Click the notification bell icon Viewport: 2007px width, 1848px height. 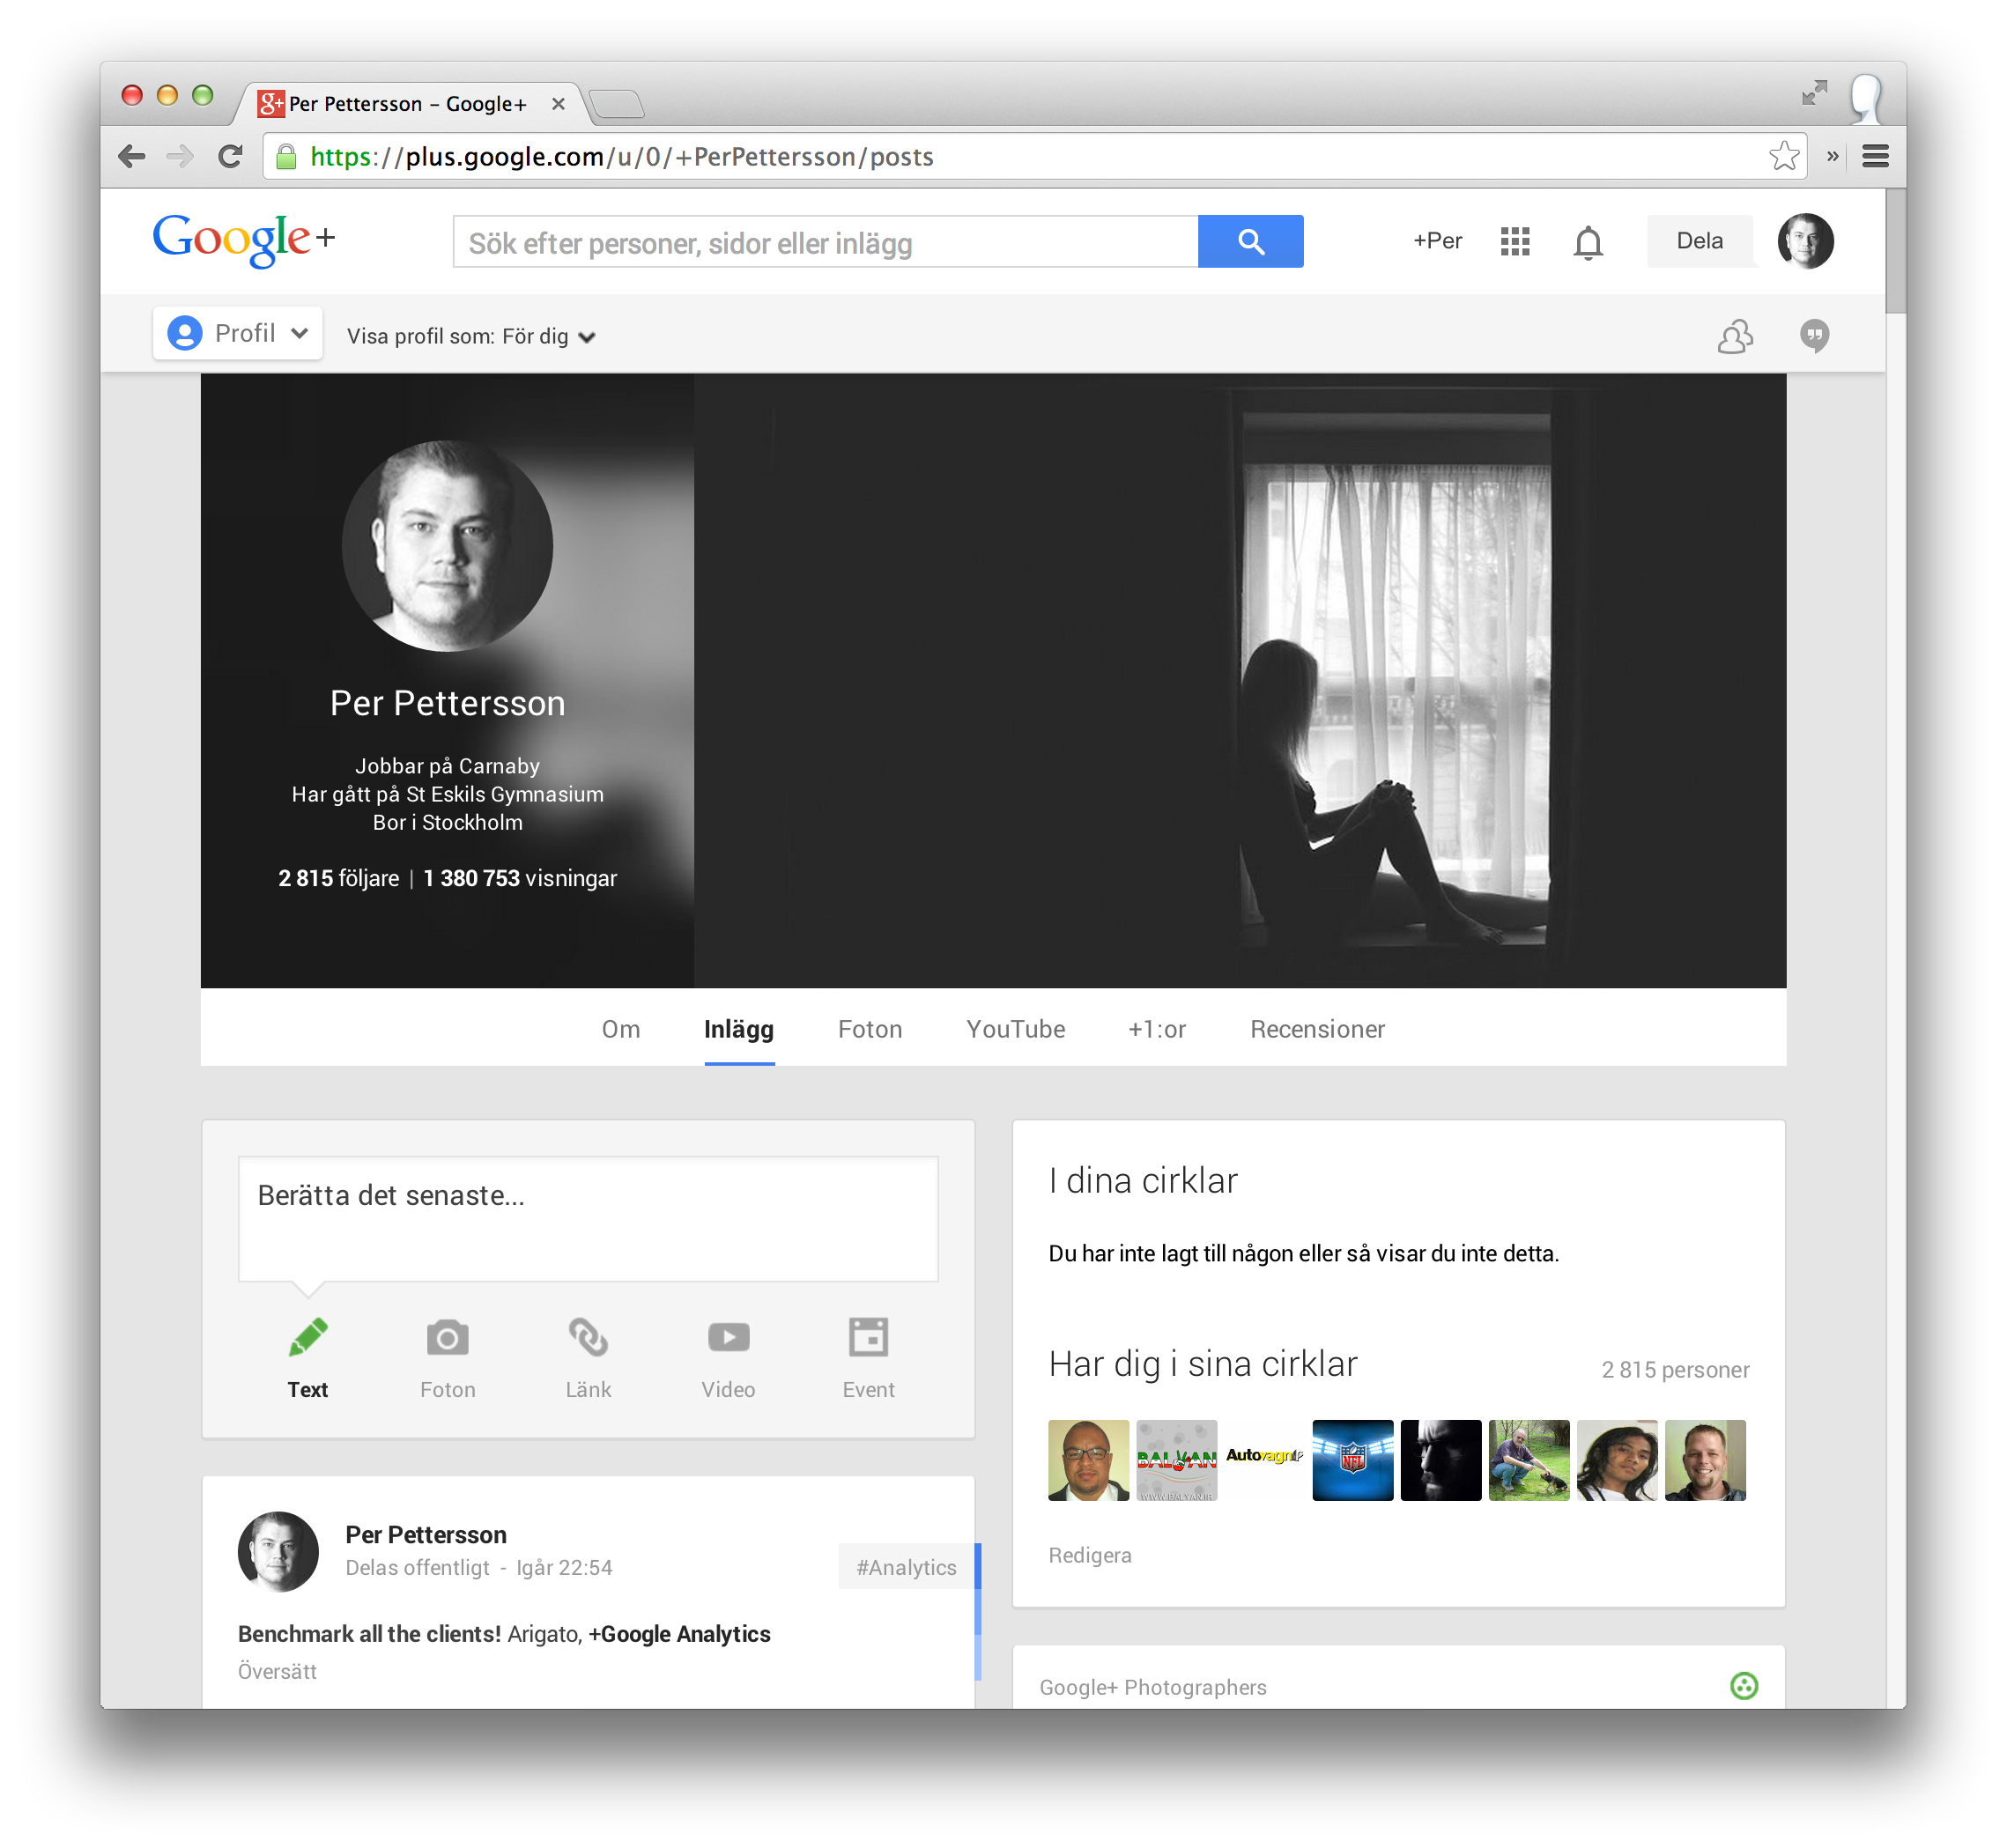tap(1589, 241)
